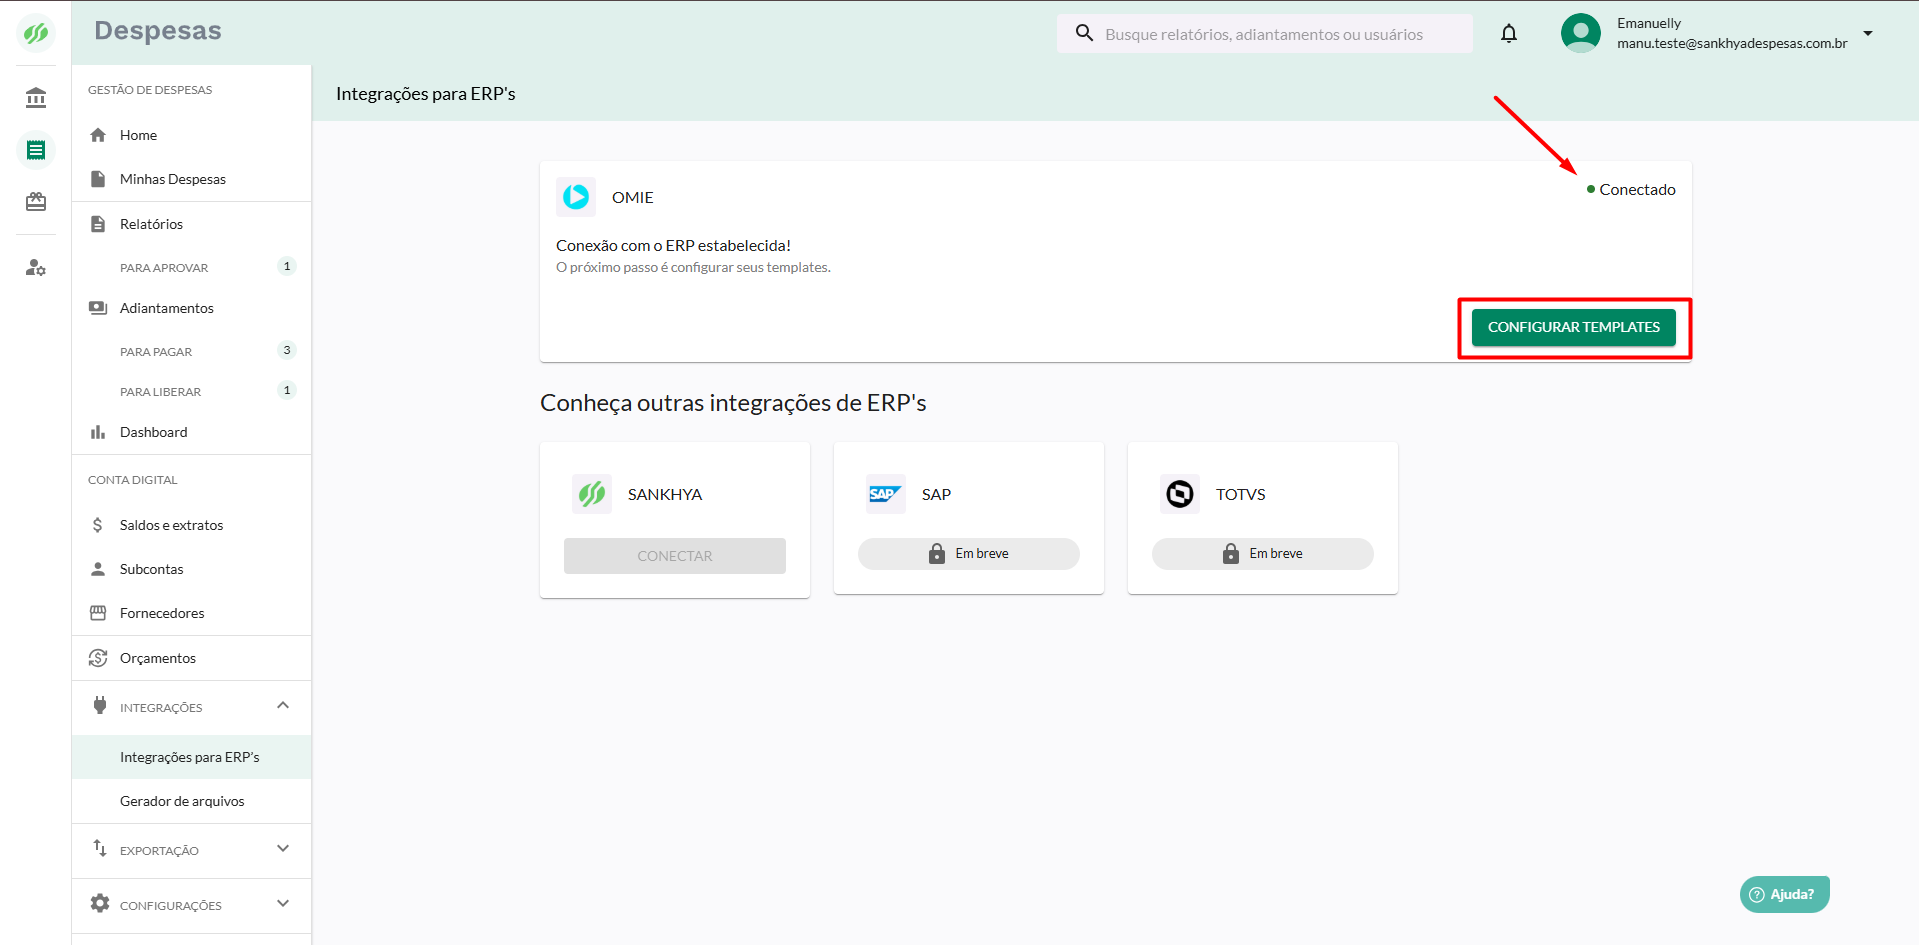Click the search magnifier icon
The image size is (1919, 945).
(x=1084, y=33)
